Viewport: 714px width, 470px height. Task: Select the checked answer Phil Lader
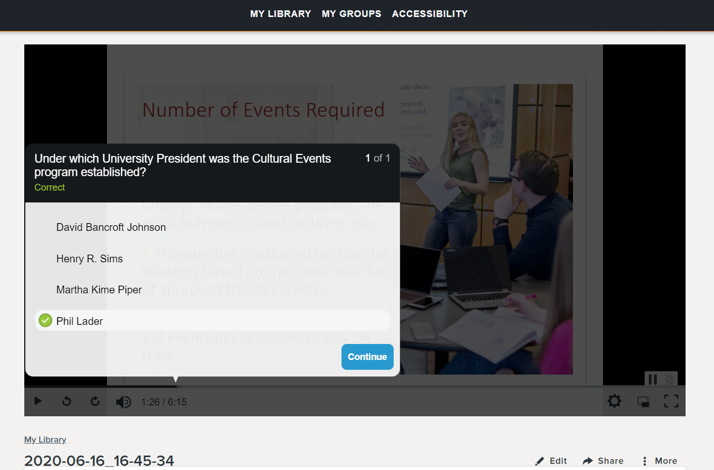tap(80, 321)
